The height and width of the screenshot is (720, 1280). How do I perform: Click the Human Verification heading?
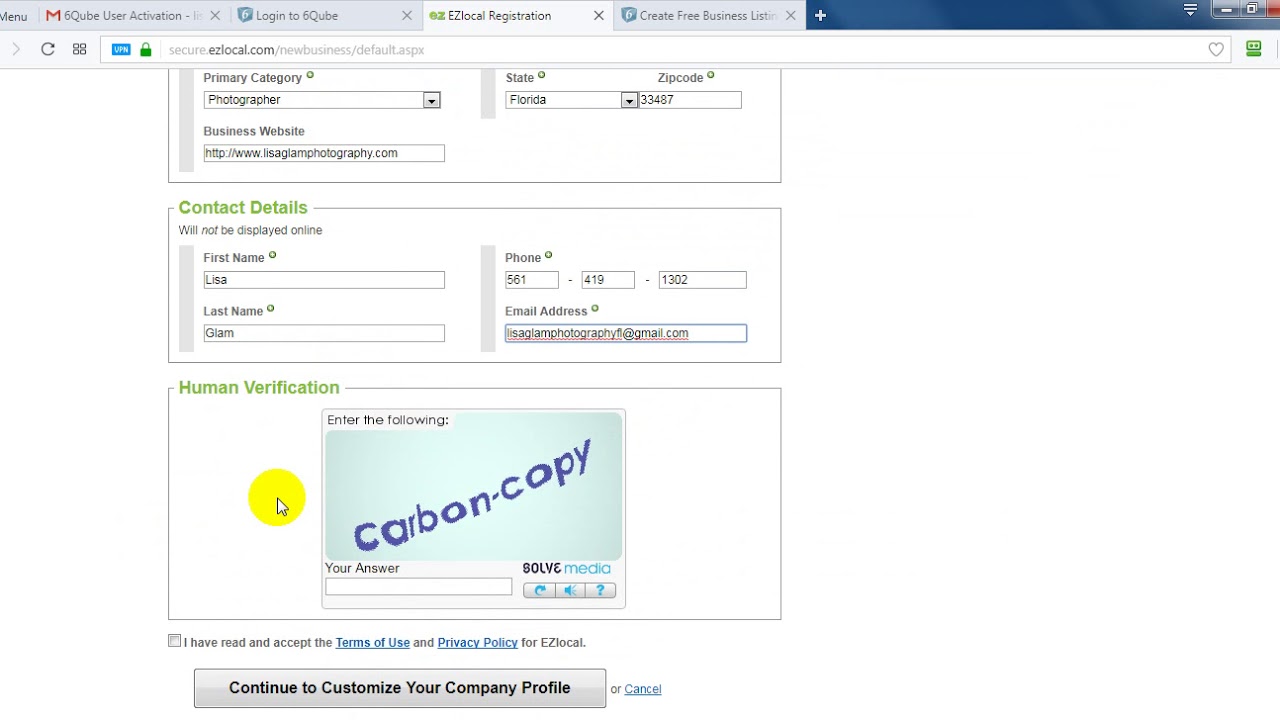259,388
